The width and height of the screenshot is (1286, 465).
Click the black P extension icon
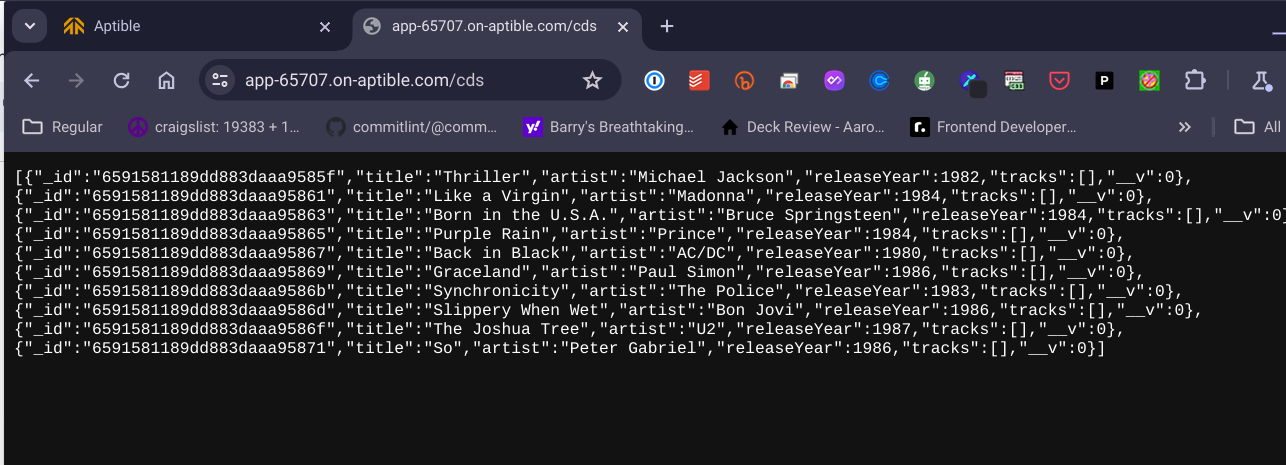tap(1105, 80)
